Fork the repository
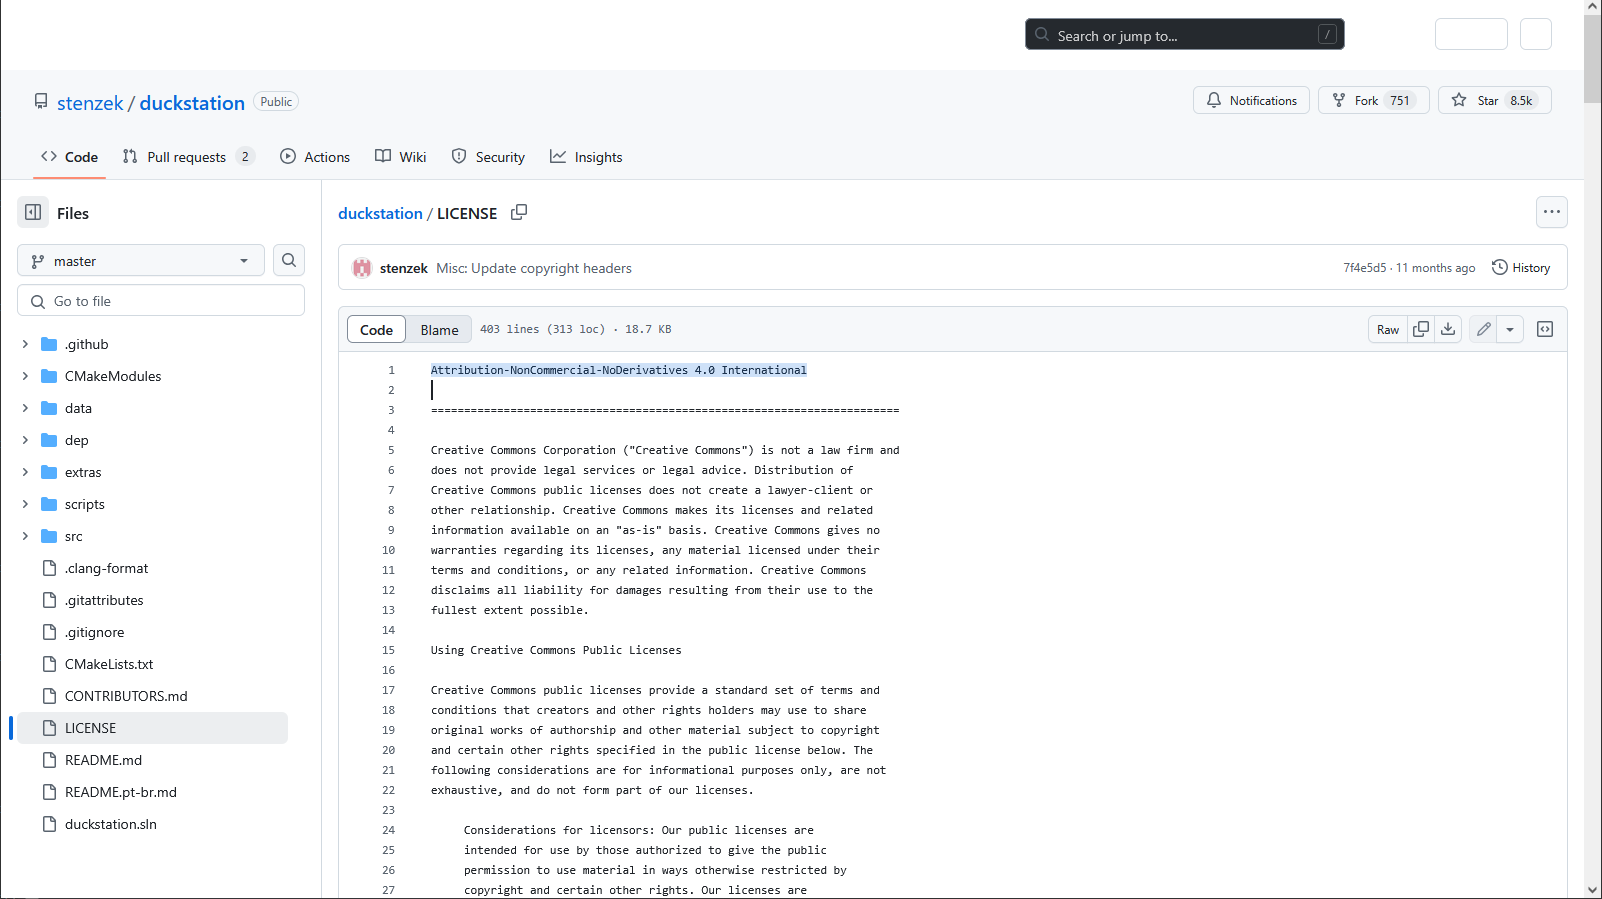 coord(1374,100)
